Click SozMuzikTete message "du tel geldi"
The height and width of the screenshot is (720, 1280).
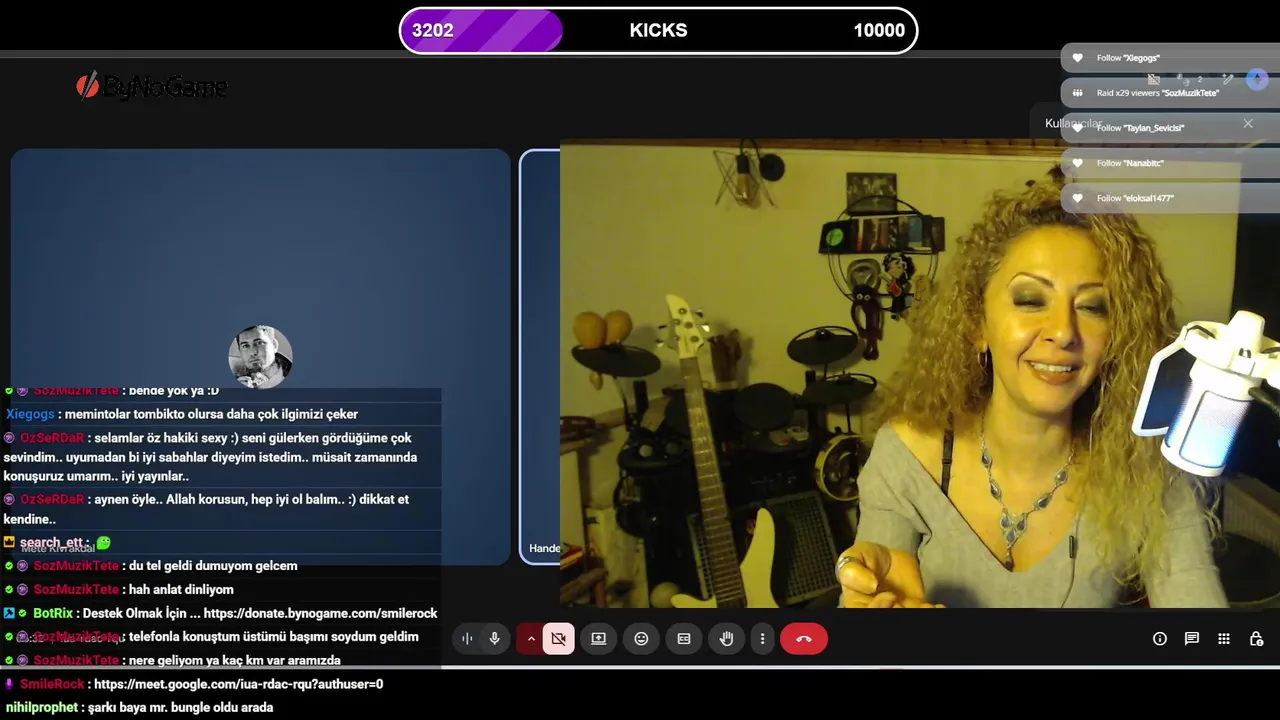tap(213, 566)
